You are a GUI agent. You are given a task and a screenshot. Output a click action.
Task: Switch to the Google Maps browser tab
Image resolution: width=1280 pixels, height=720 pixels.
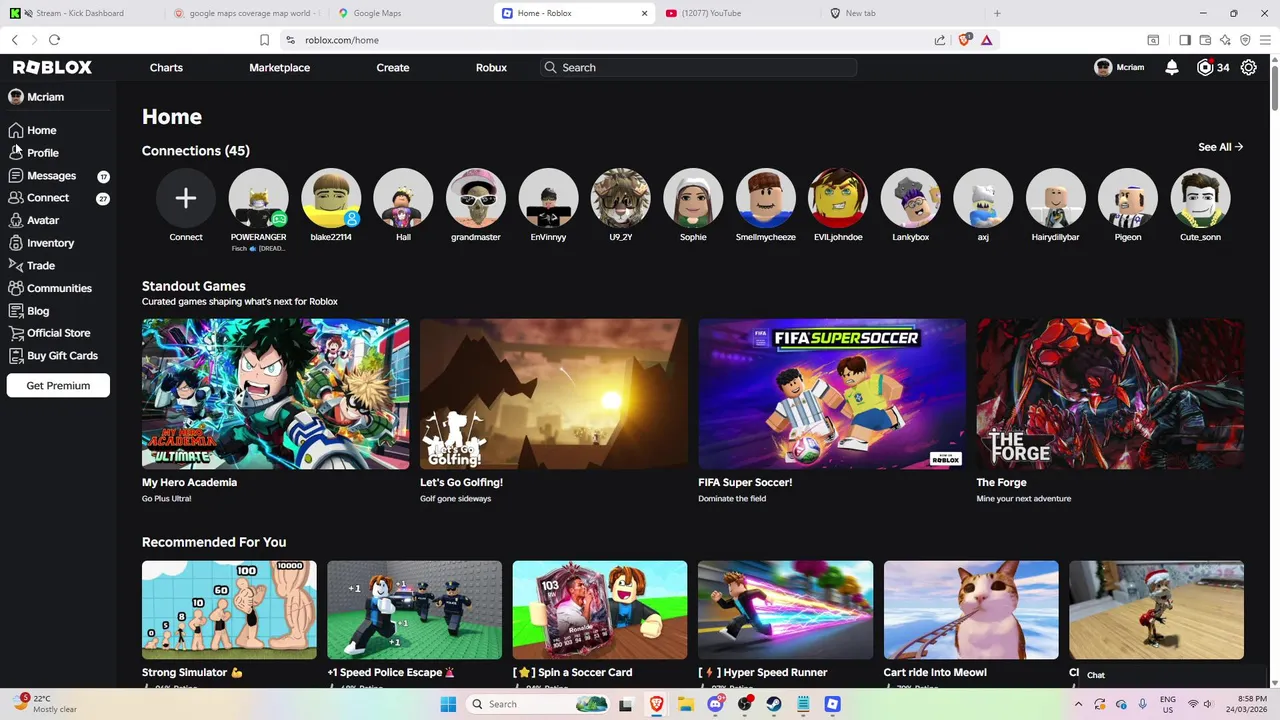(x=410, y=13)
